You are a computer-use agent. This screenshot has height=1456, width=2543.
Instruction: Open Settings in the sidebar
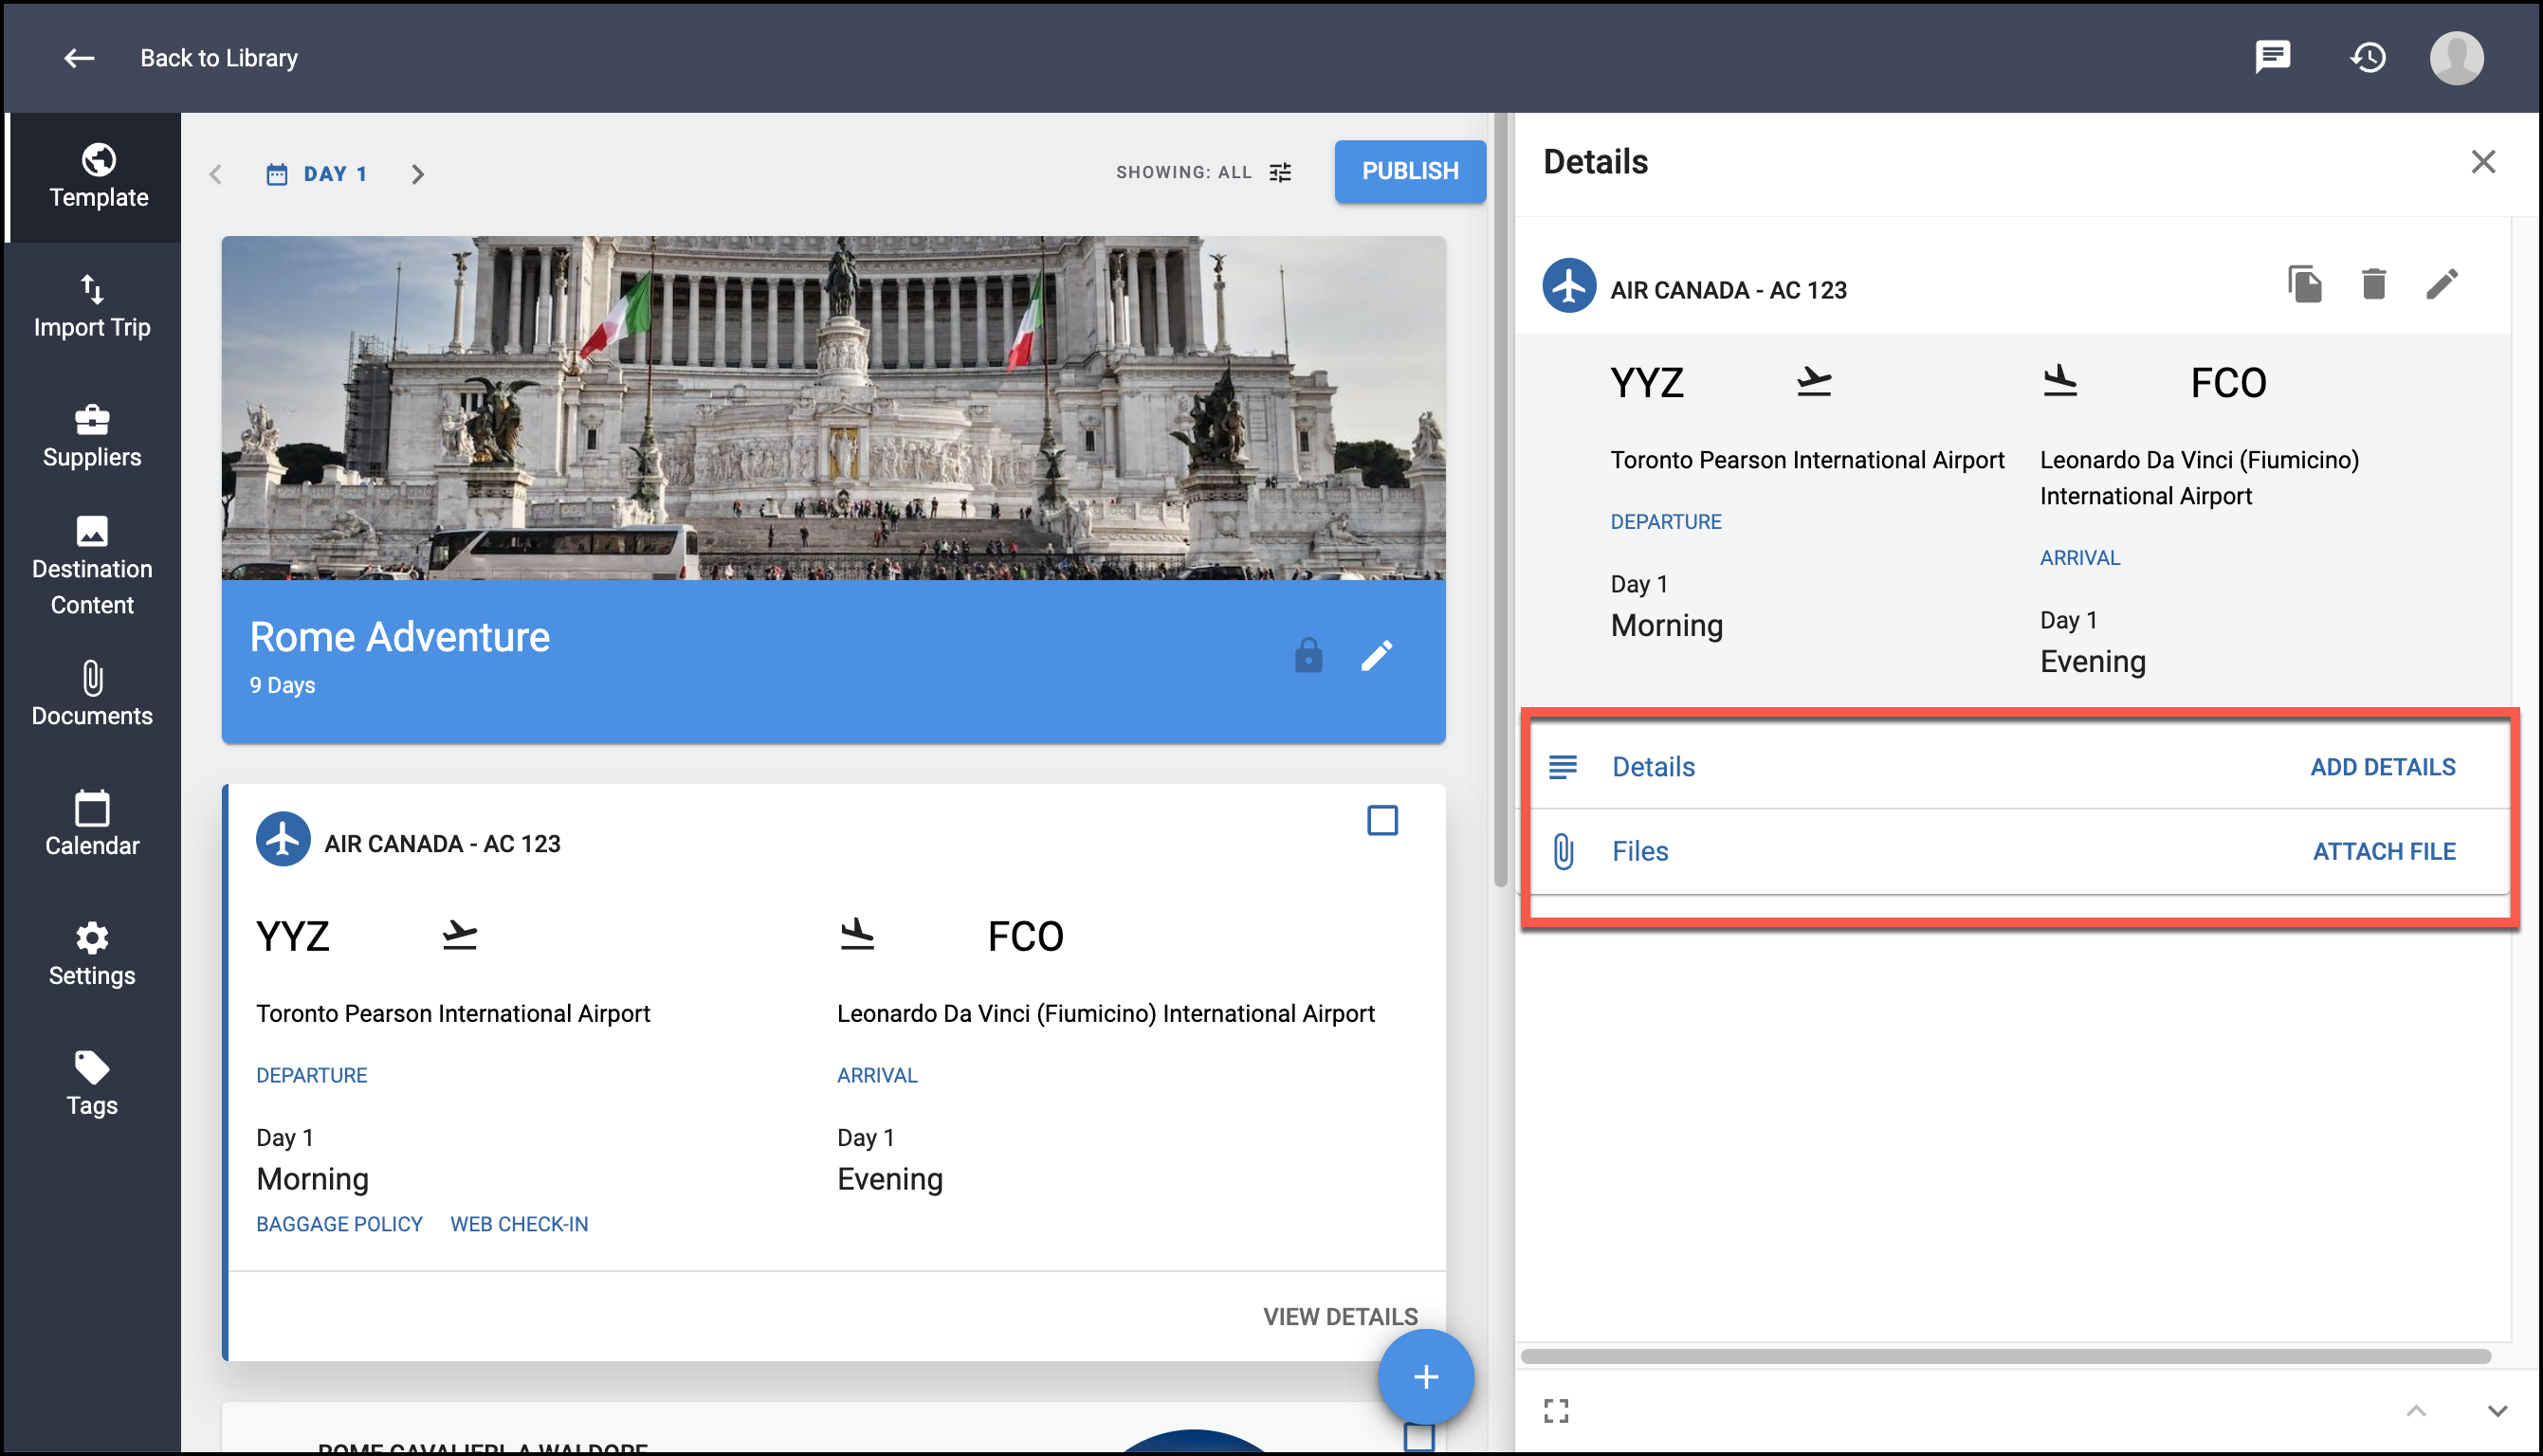point(92,955)
